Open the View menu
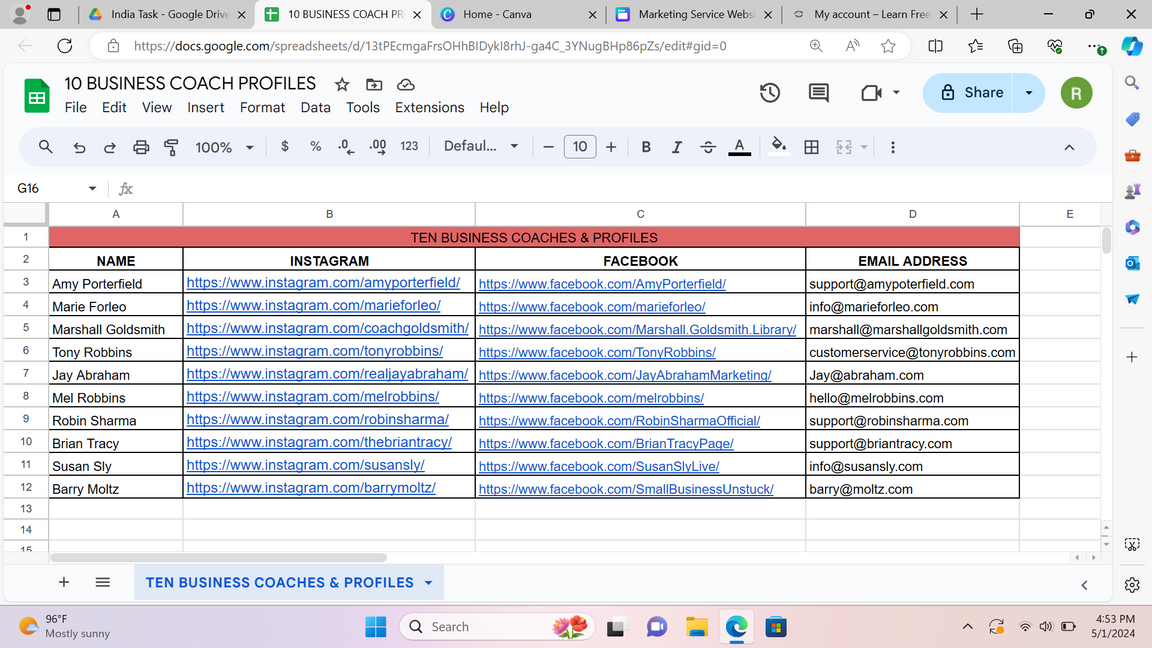 pos(156,107)
